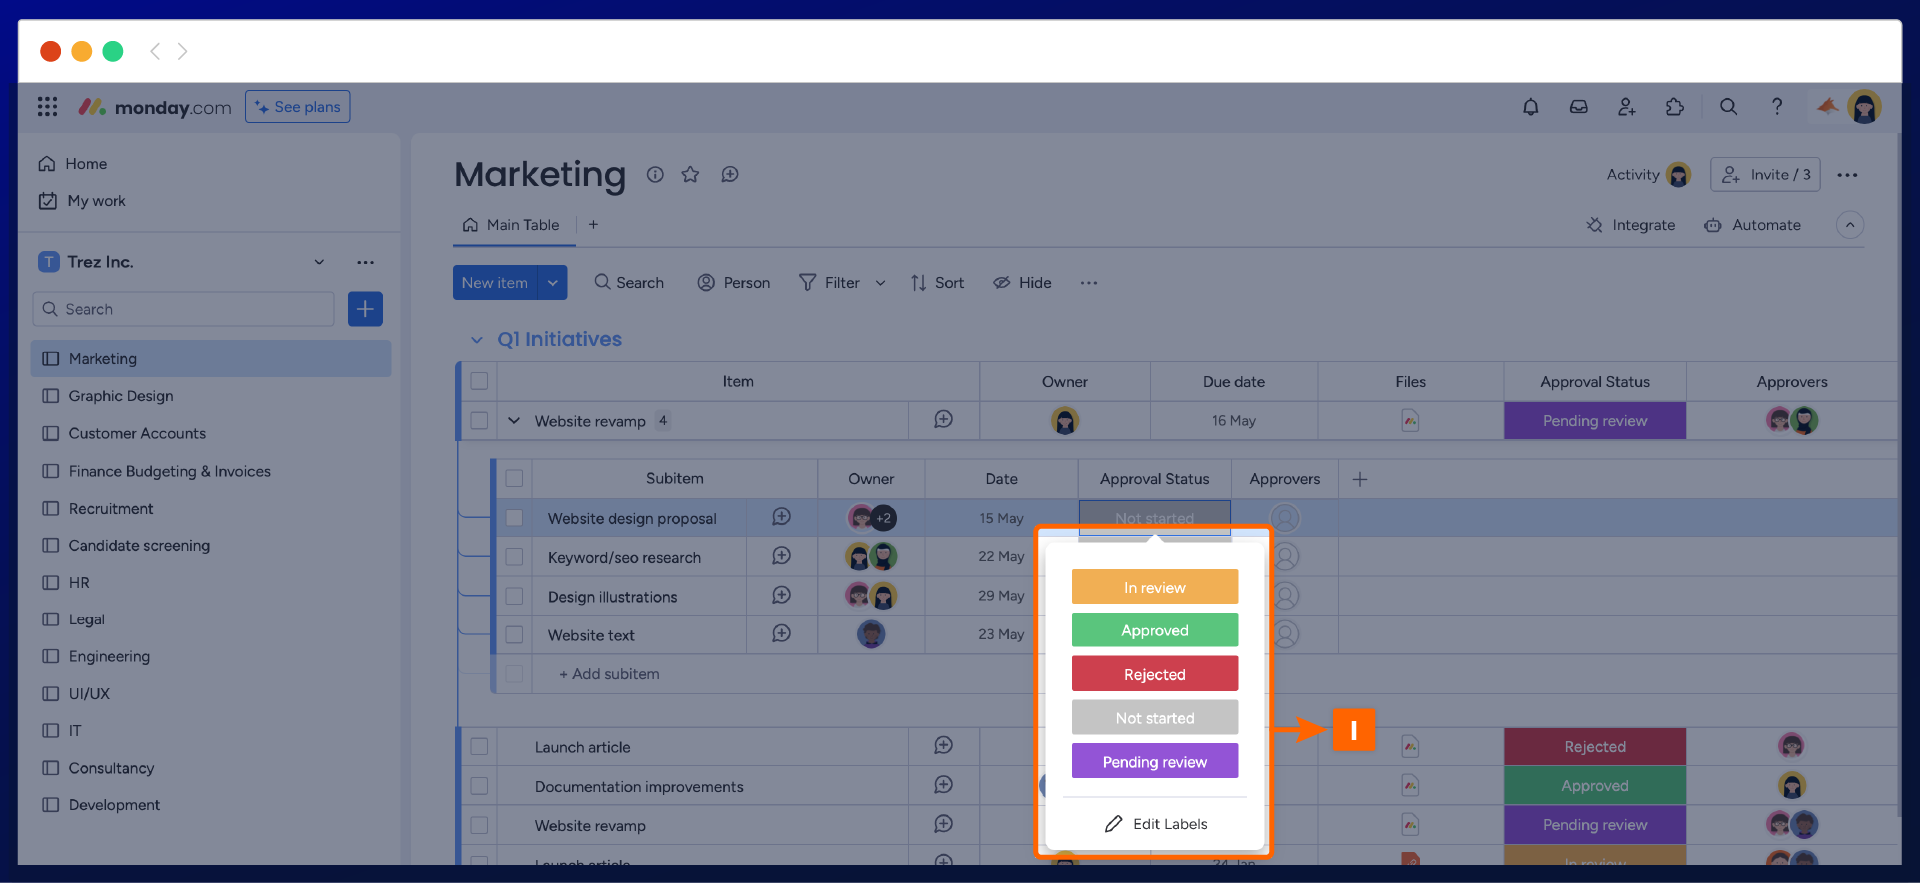Expand the Trez Inc. workspace dropdown
1920x883 pixels.
click(319, 262)
